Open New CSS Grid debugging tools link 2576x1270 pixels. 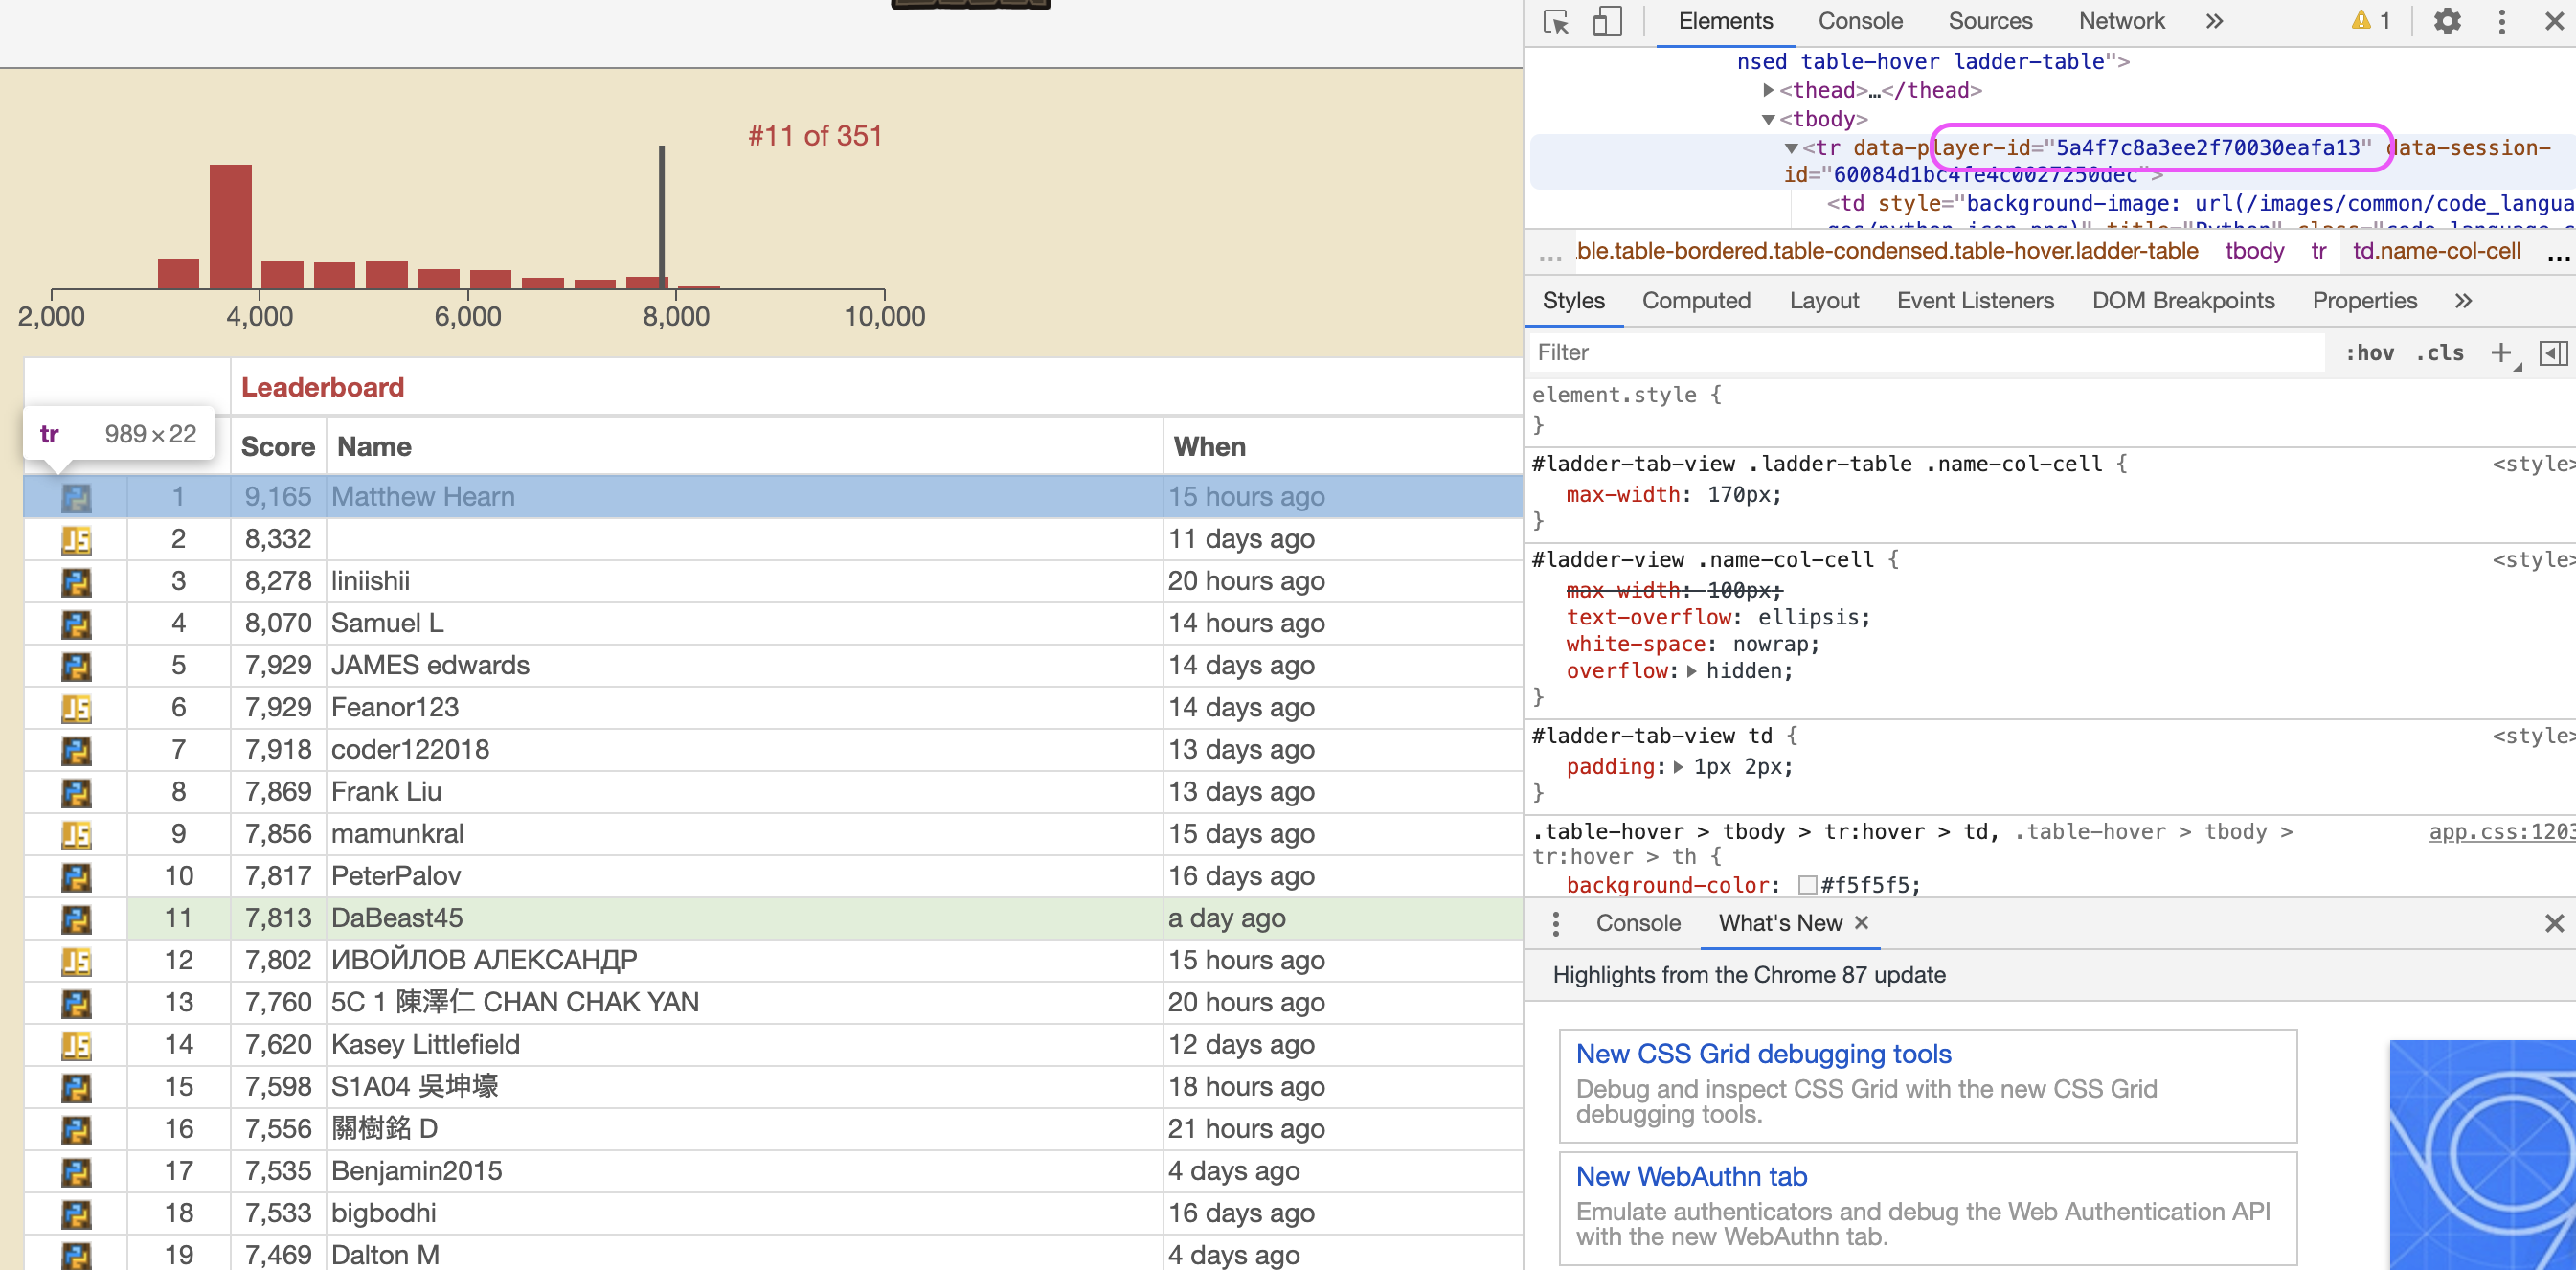tap(1762, 1053)
